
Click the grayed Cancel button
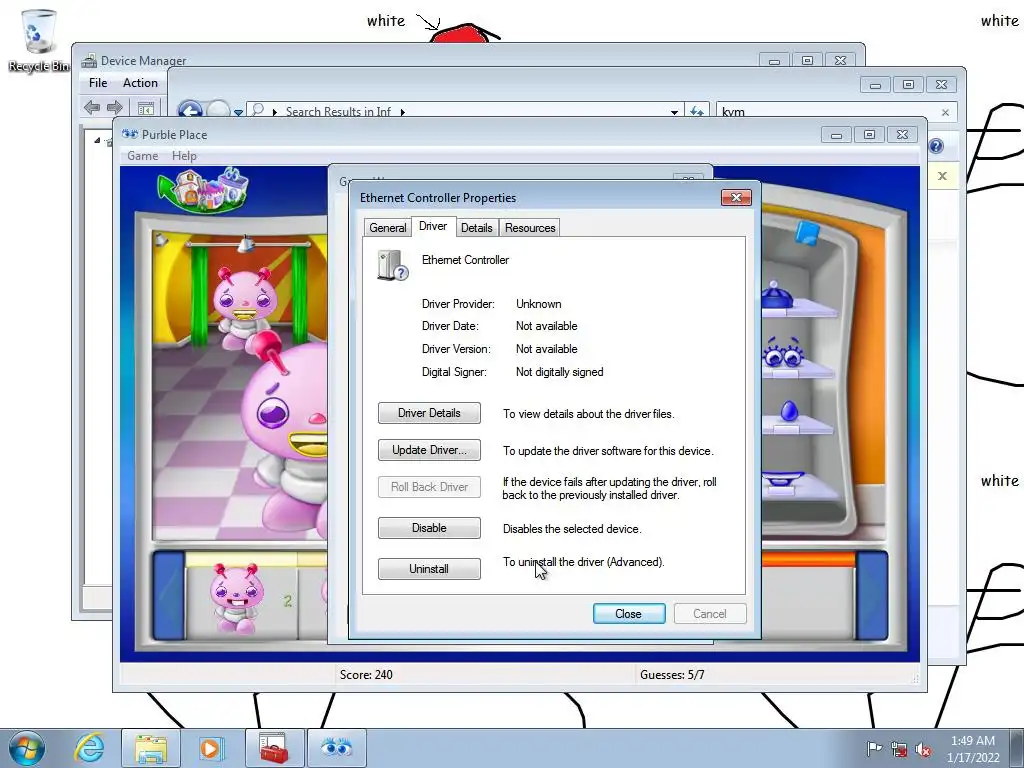(x=710, y=614)
